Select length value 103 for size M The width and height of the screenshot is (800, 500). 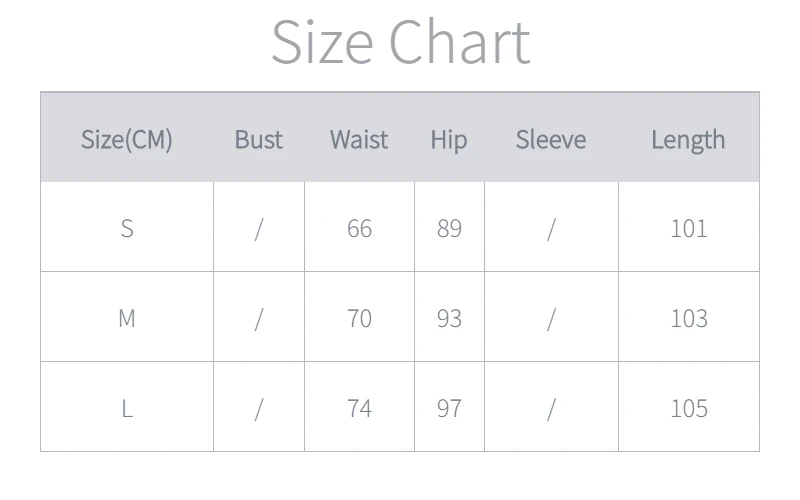(688, 318)
